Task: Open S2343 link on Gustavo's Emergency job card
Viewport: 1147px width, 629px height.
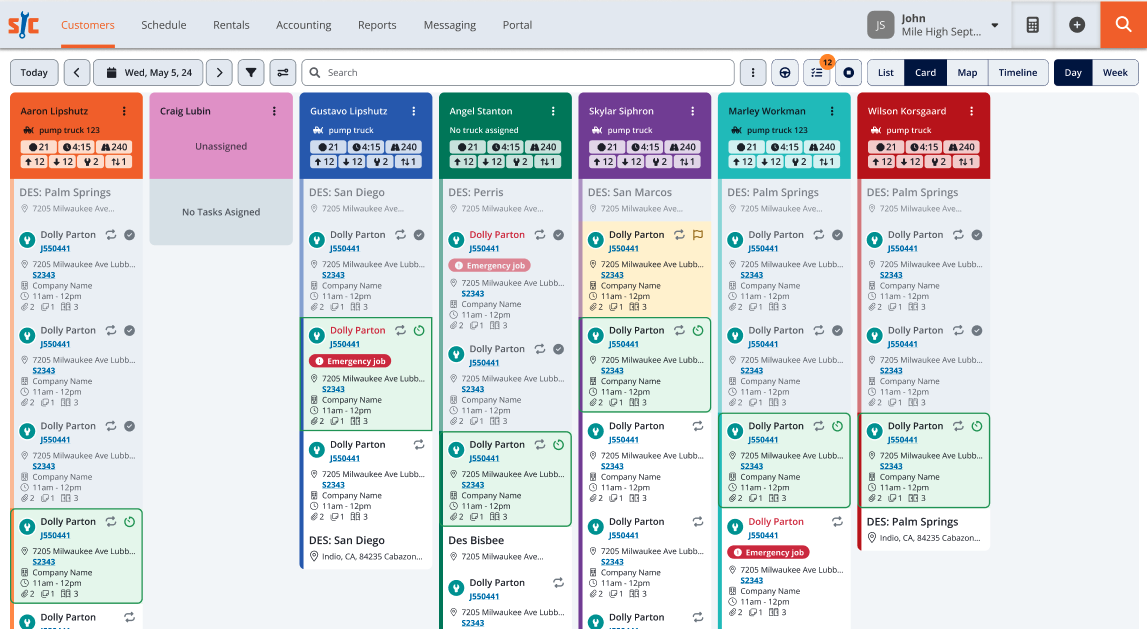Action: coord(333,389)
